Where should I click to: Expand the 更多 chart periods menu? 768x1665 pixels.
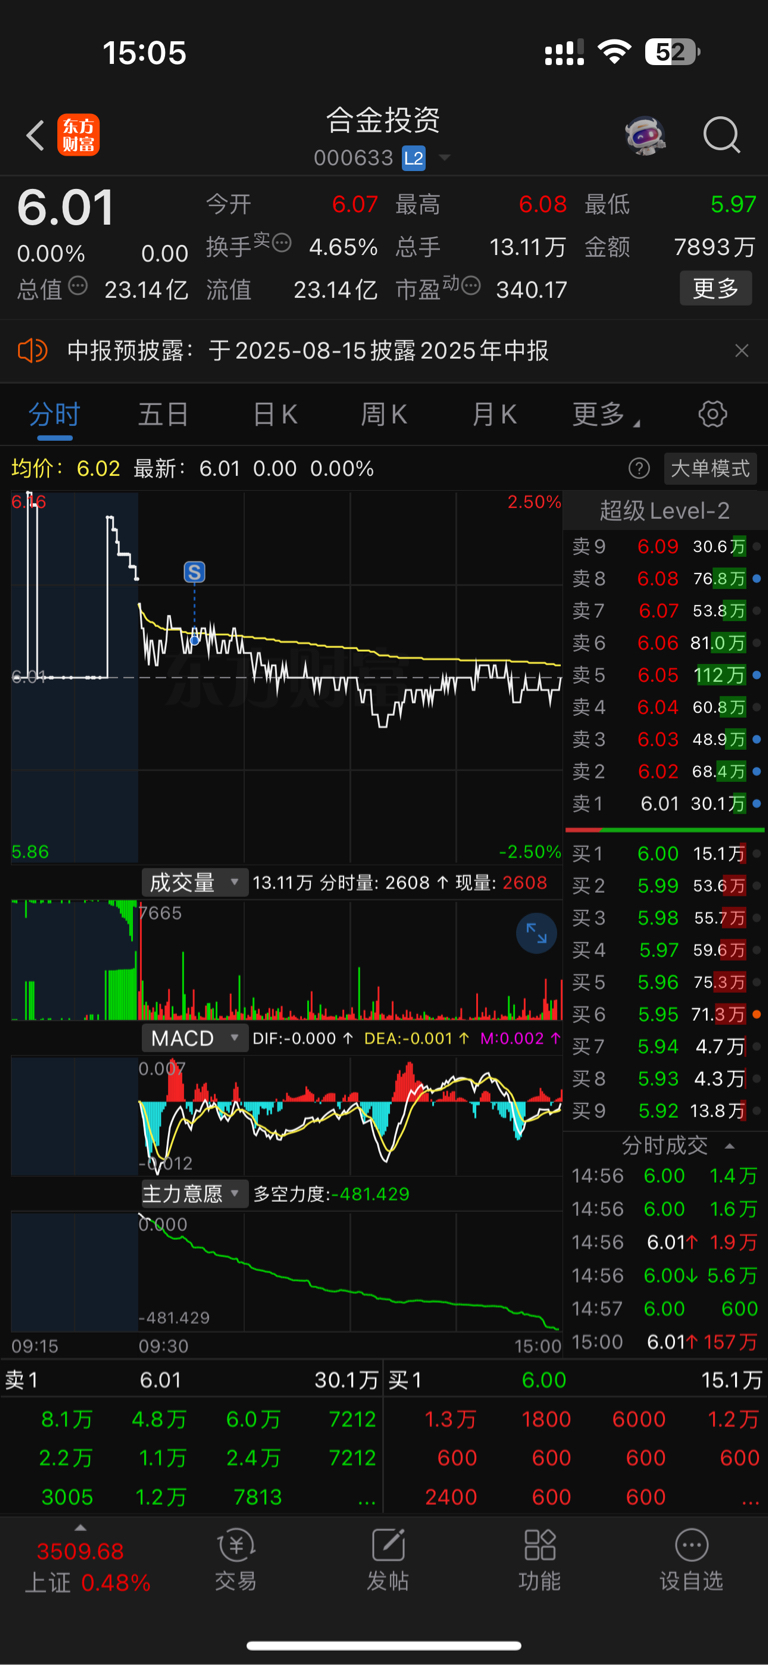(x=606, y=414)
